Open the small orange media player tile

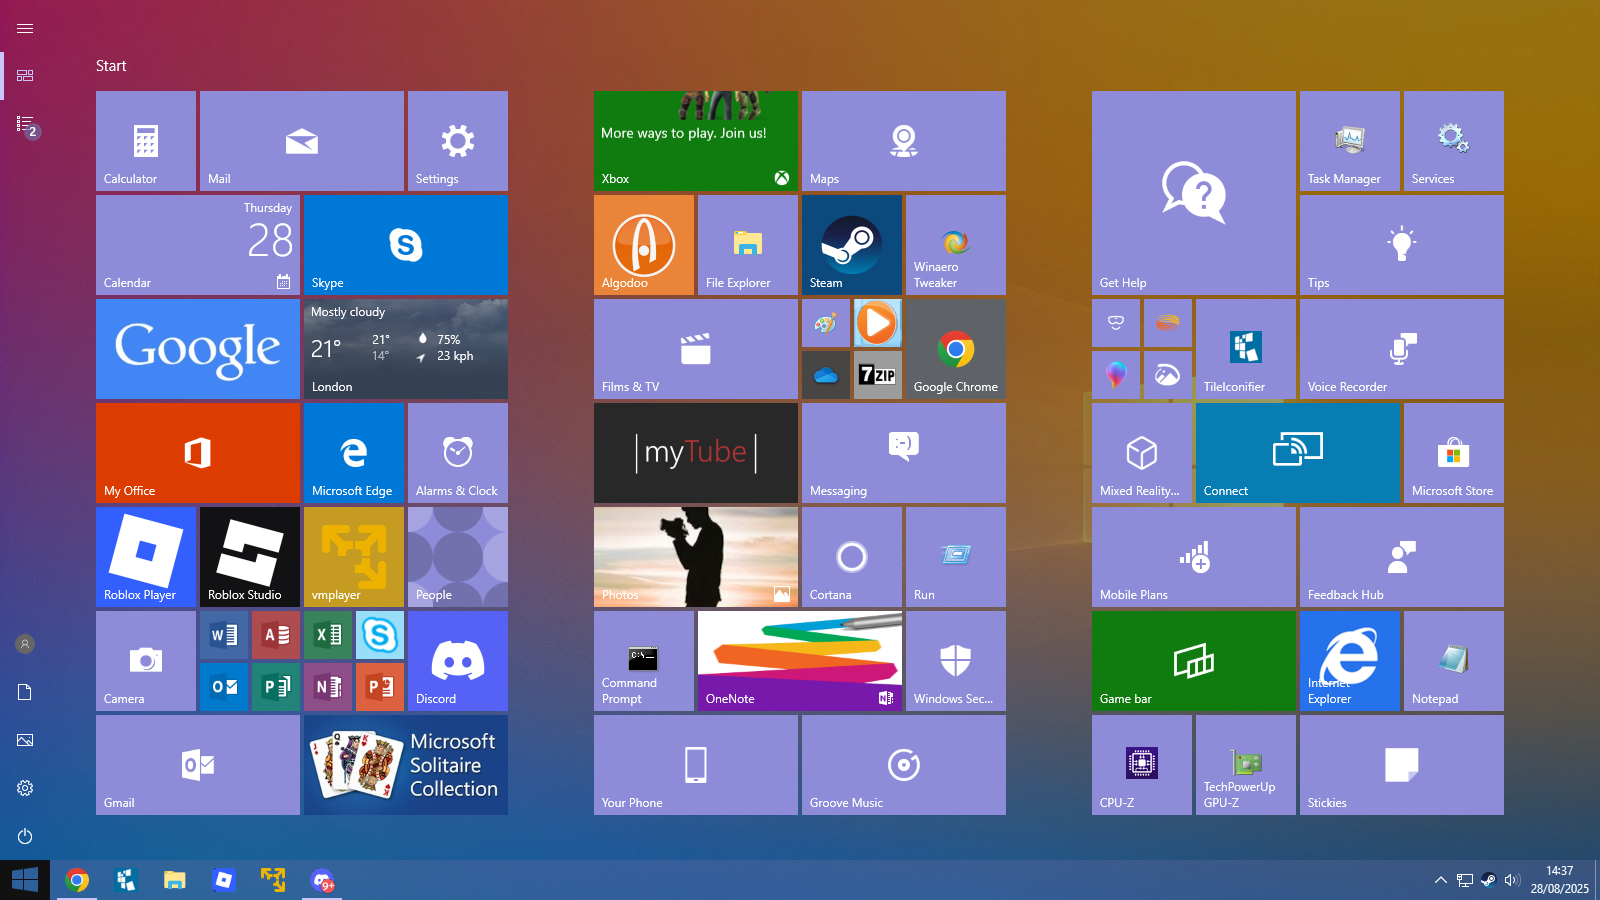click(878, 323)
